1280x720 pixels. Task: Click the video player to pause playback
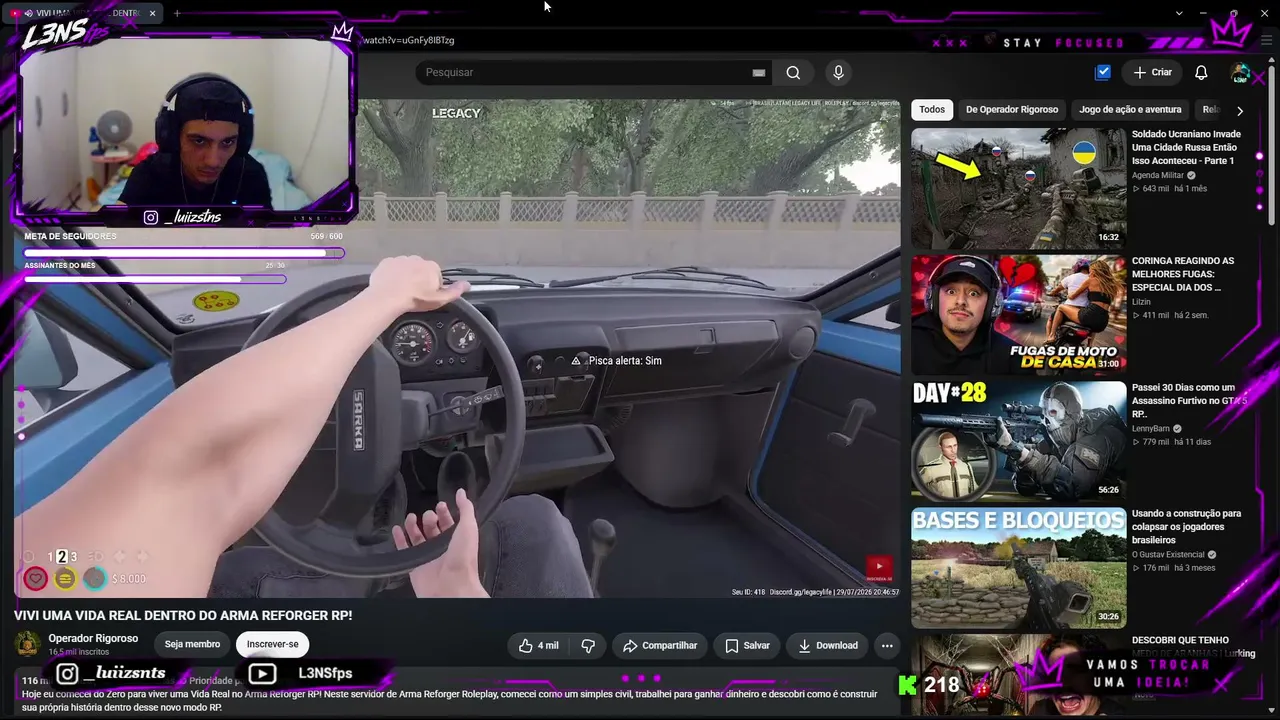click(x=457, y=348)
